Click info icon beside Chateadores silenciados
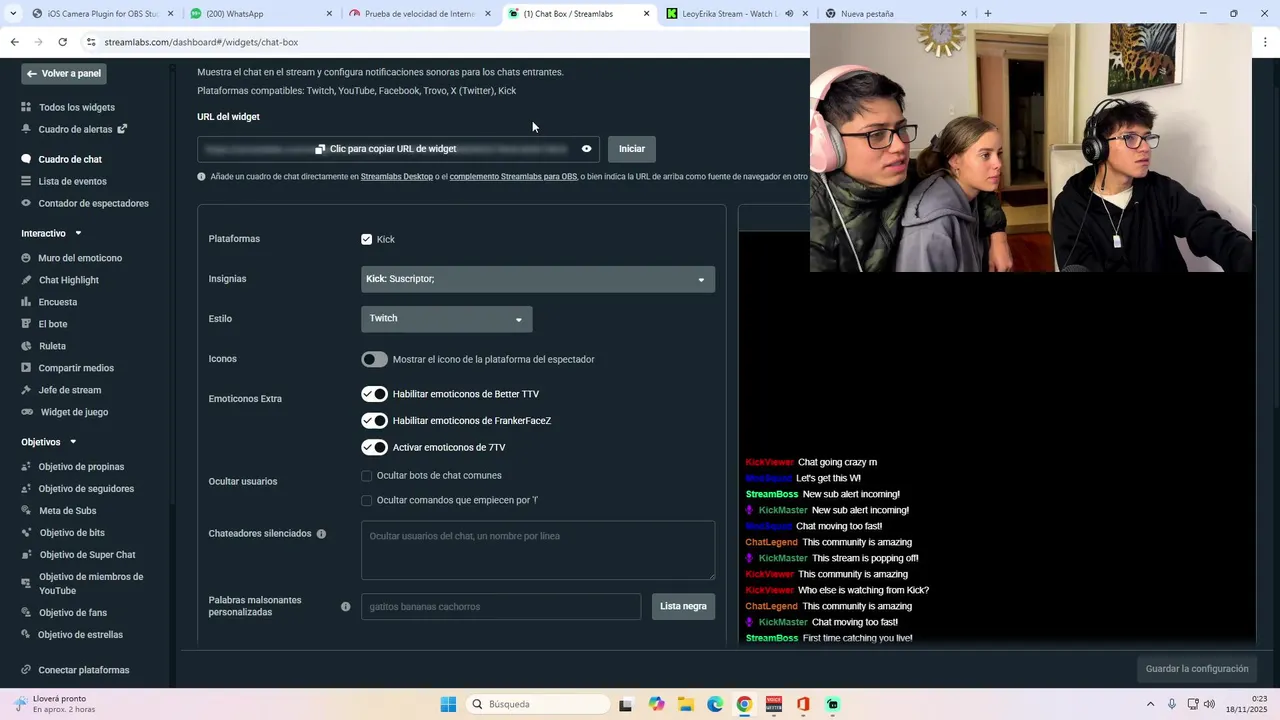 [x=321, y=534]
